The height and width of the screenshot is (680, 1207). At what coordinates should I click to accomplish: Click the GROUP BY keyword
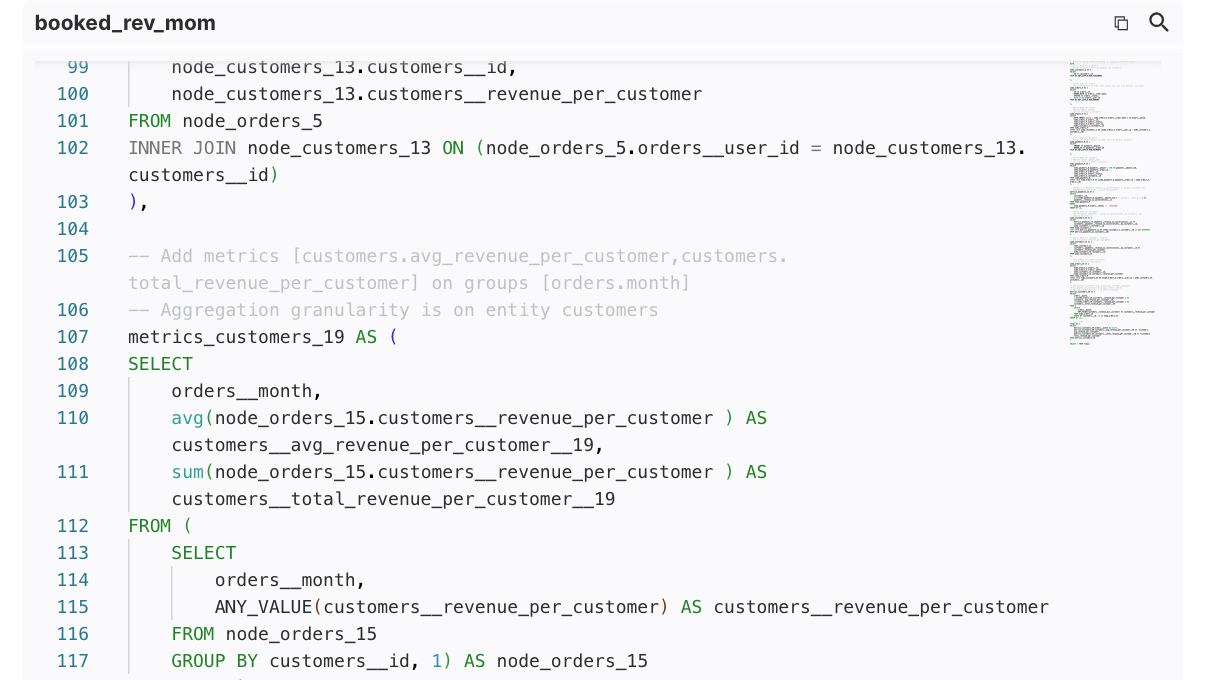pos(215,661)
